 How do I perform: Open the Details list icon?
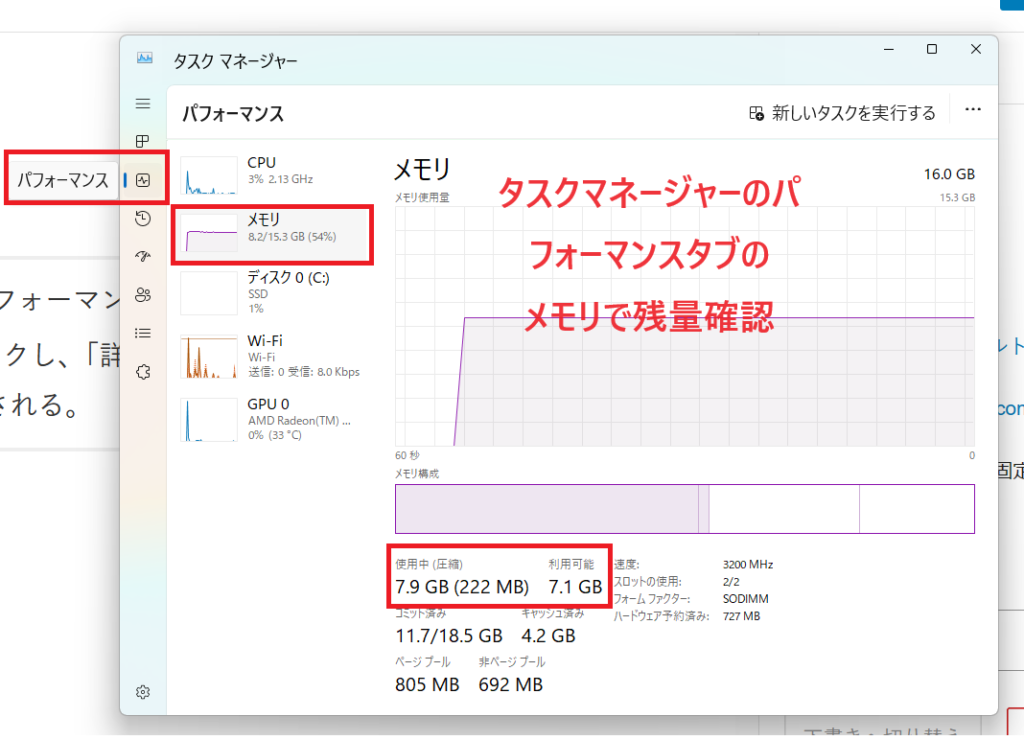(x=143, y=333)
